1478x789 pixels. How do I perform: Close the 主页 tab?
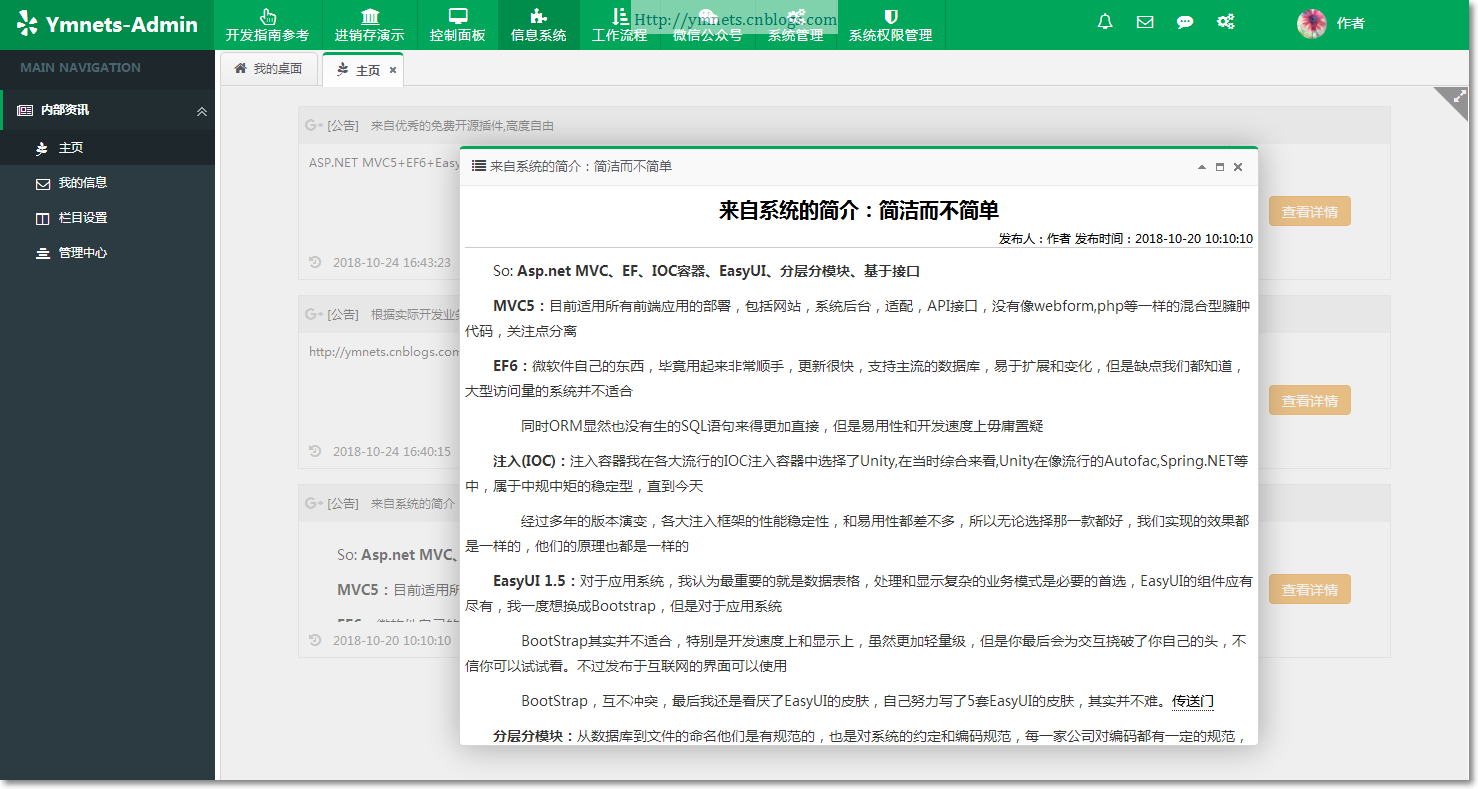click(x=393, y=70)
